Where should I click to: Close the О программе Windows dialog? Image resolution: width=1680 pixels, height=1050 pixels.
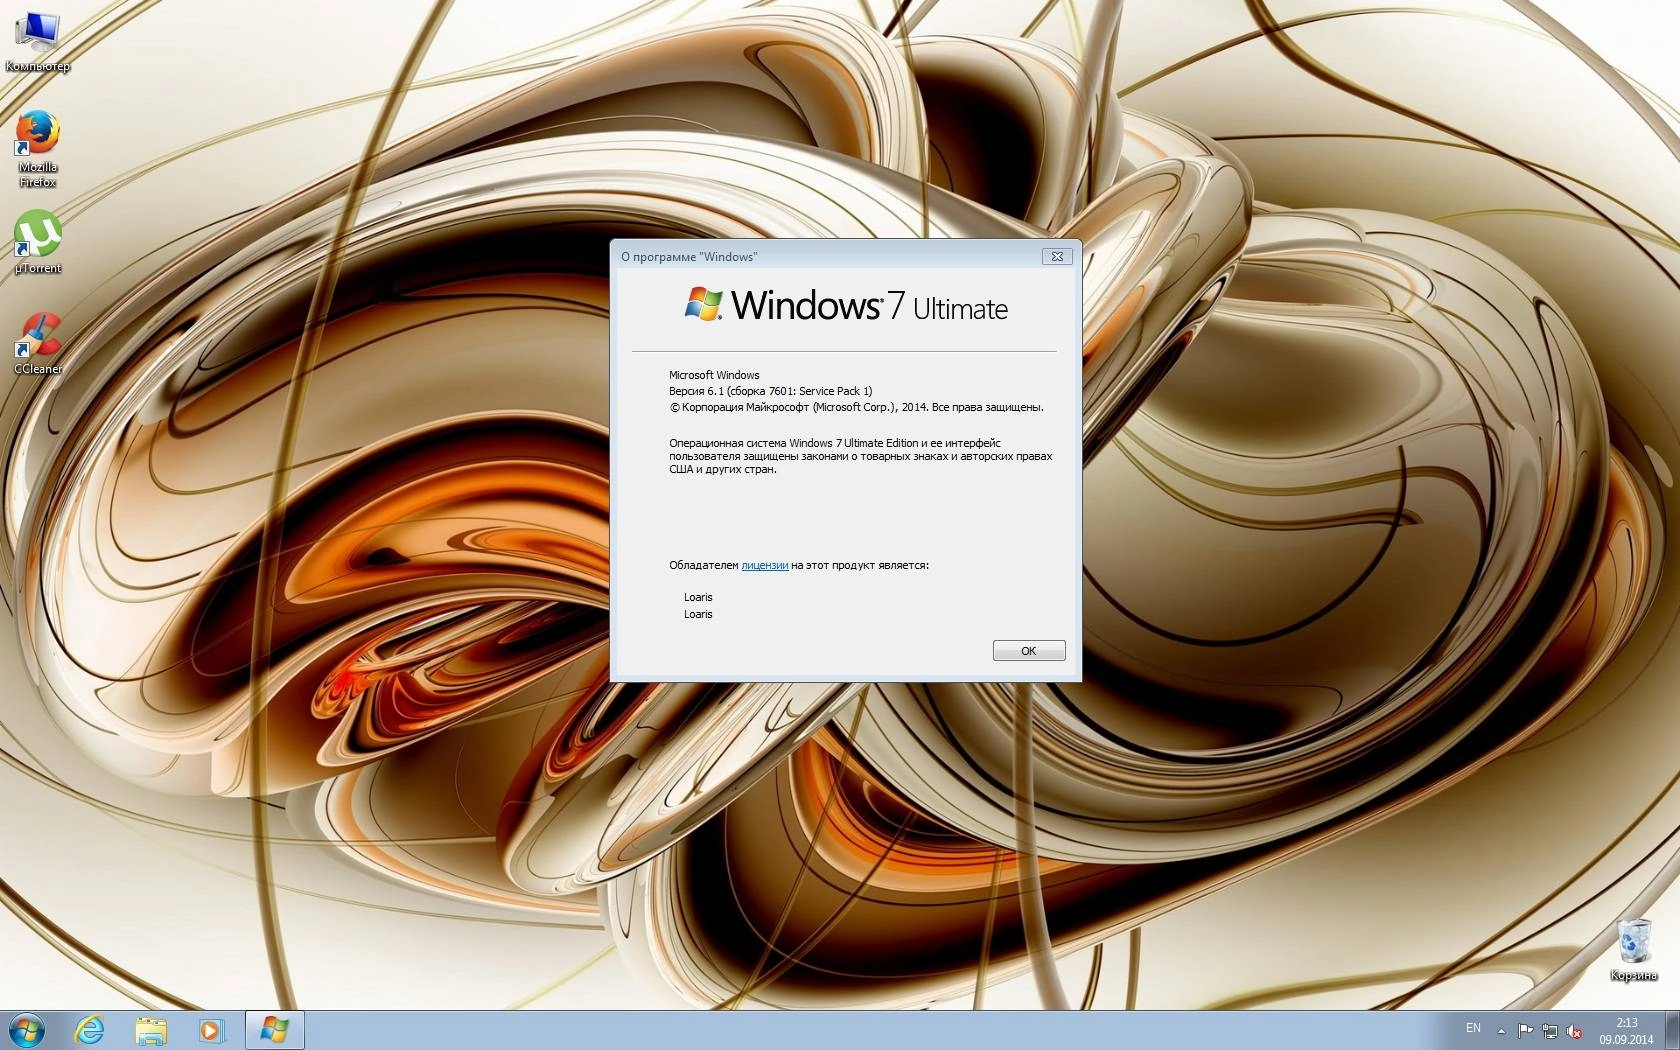(x=1057, y=256)
